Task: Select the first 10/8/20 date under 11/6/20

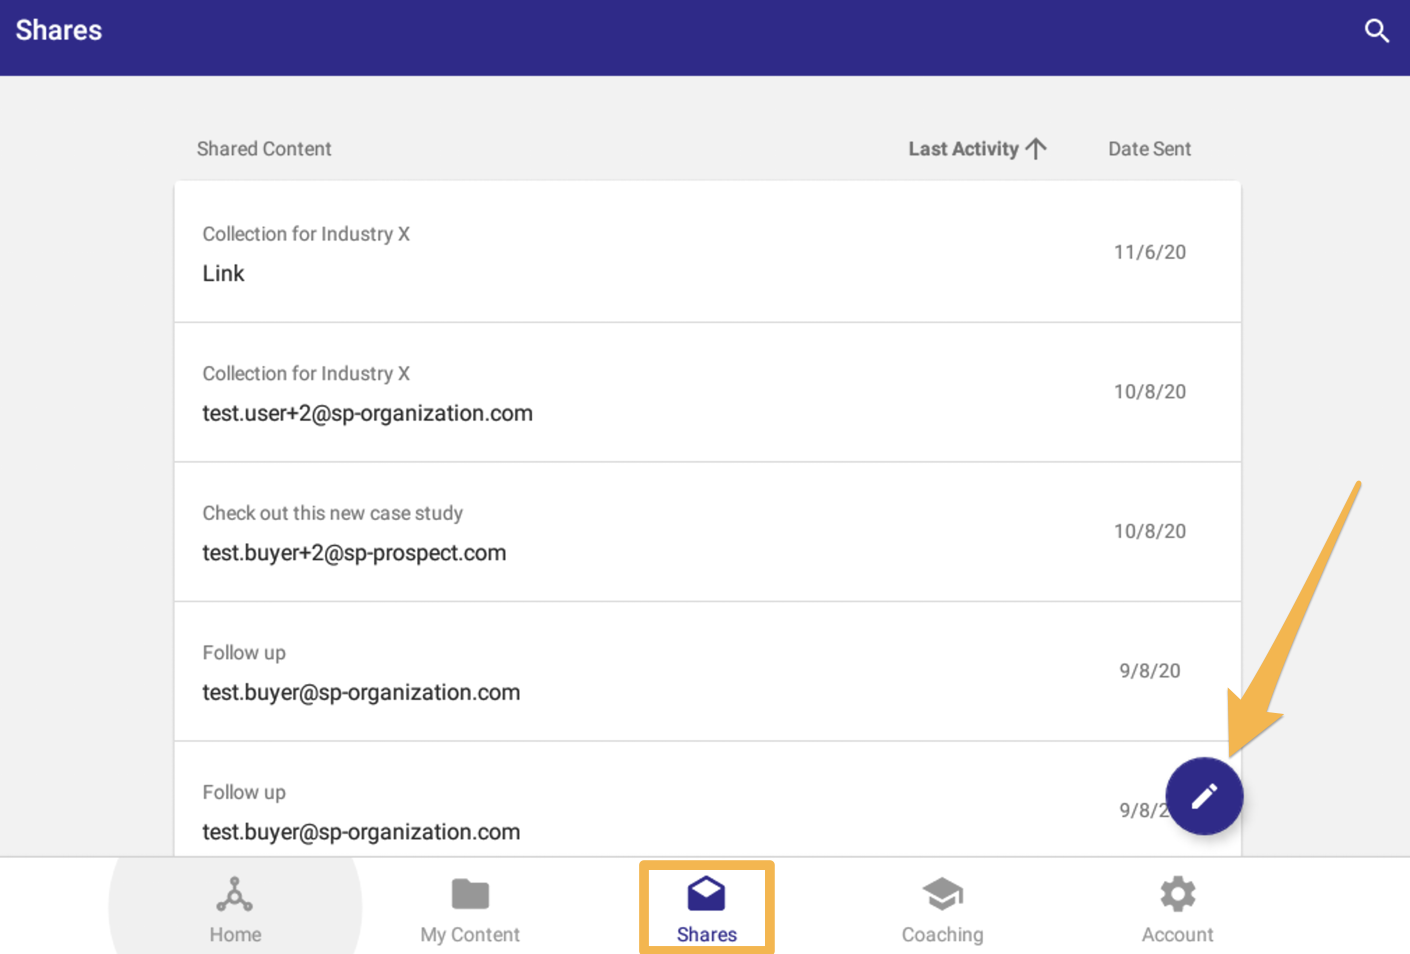Action: tap(1150, 392)
